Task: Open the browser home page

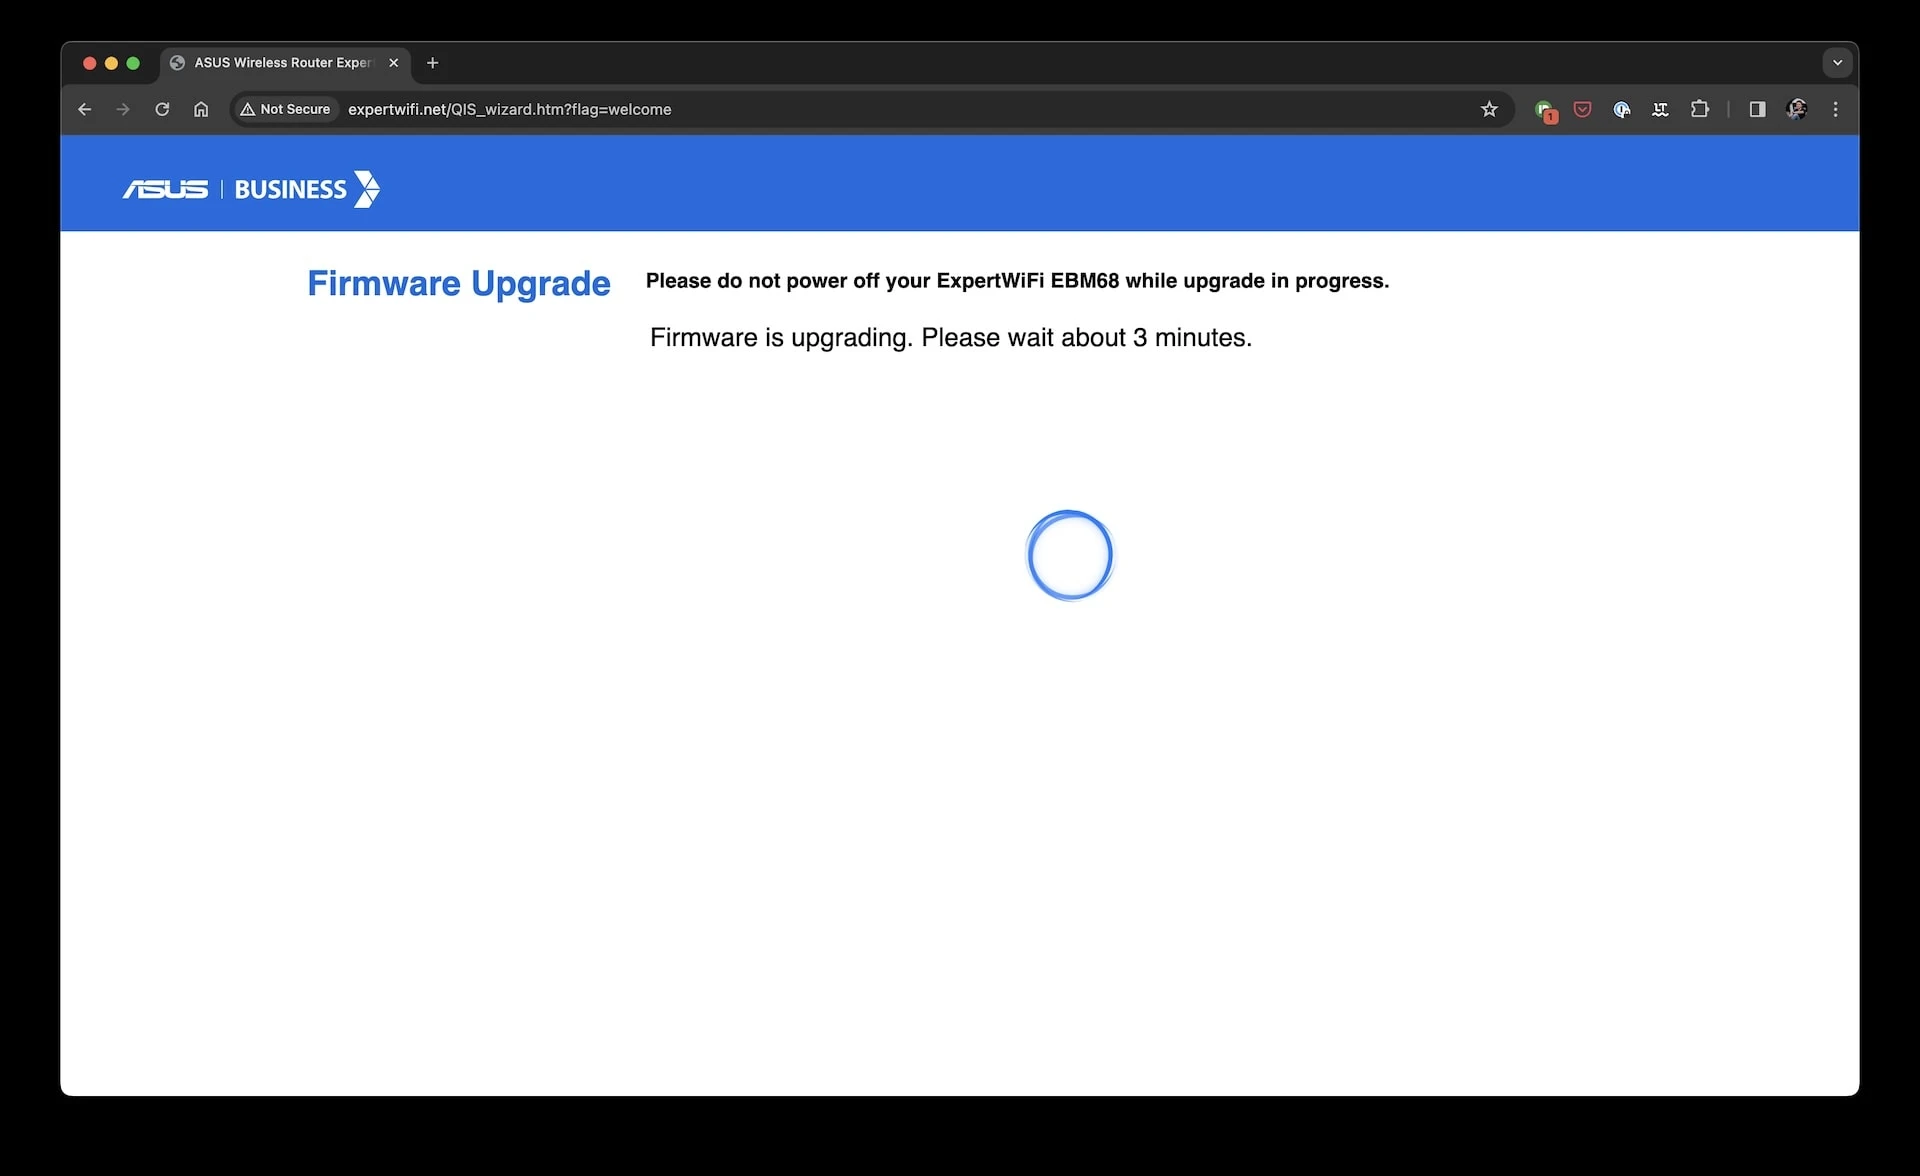Action: coord(201,109)
